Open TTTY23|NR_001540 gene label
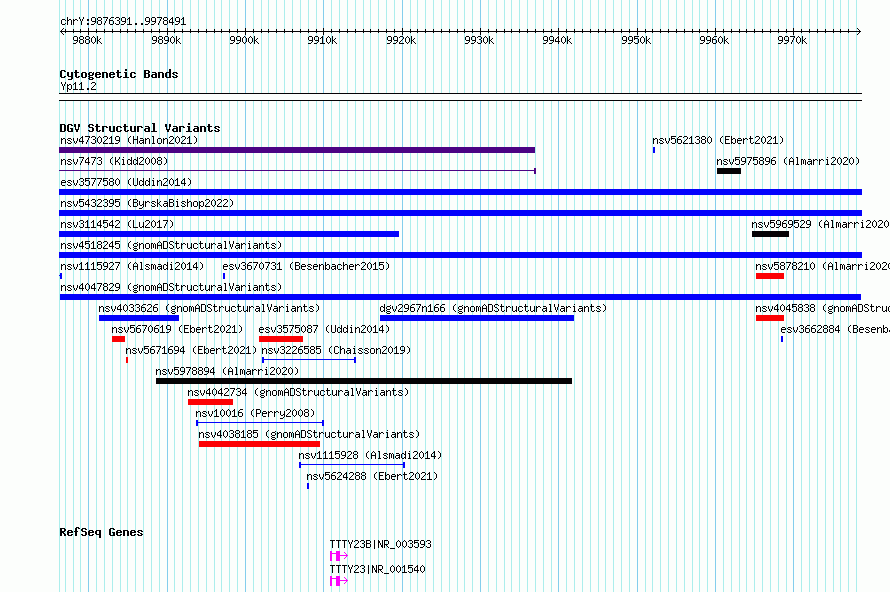Image resolution: width=890 pixels, height=592 pixels. tap(377, 569)
